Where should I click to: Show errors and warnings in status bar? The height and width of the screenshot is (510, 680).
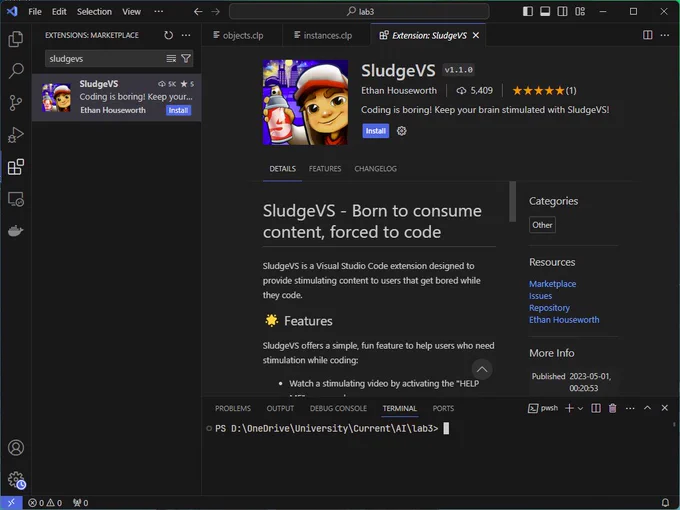45,503
